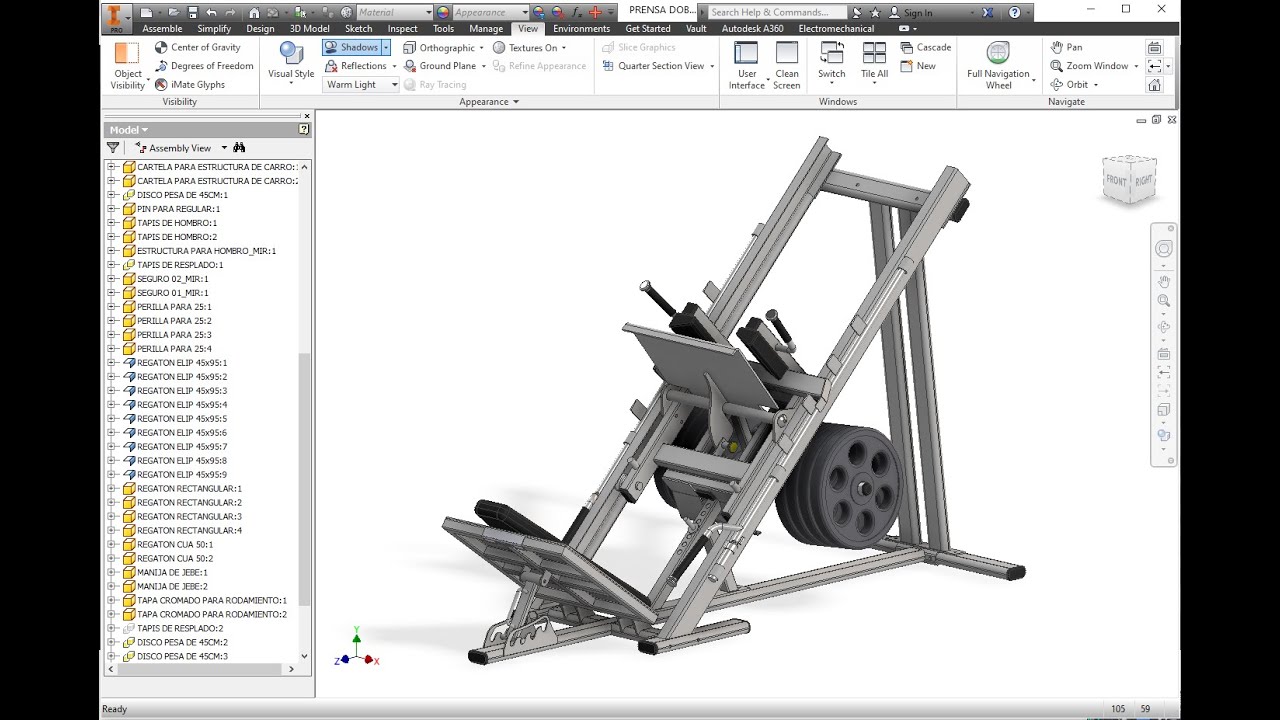Open the Visual Style gallery
The width and height of the screenshot is (1280, 720).
tap(291, 62)
